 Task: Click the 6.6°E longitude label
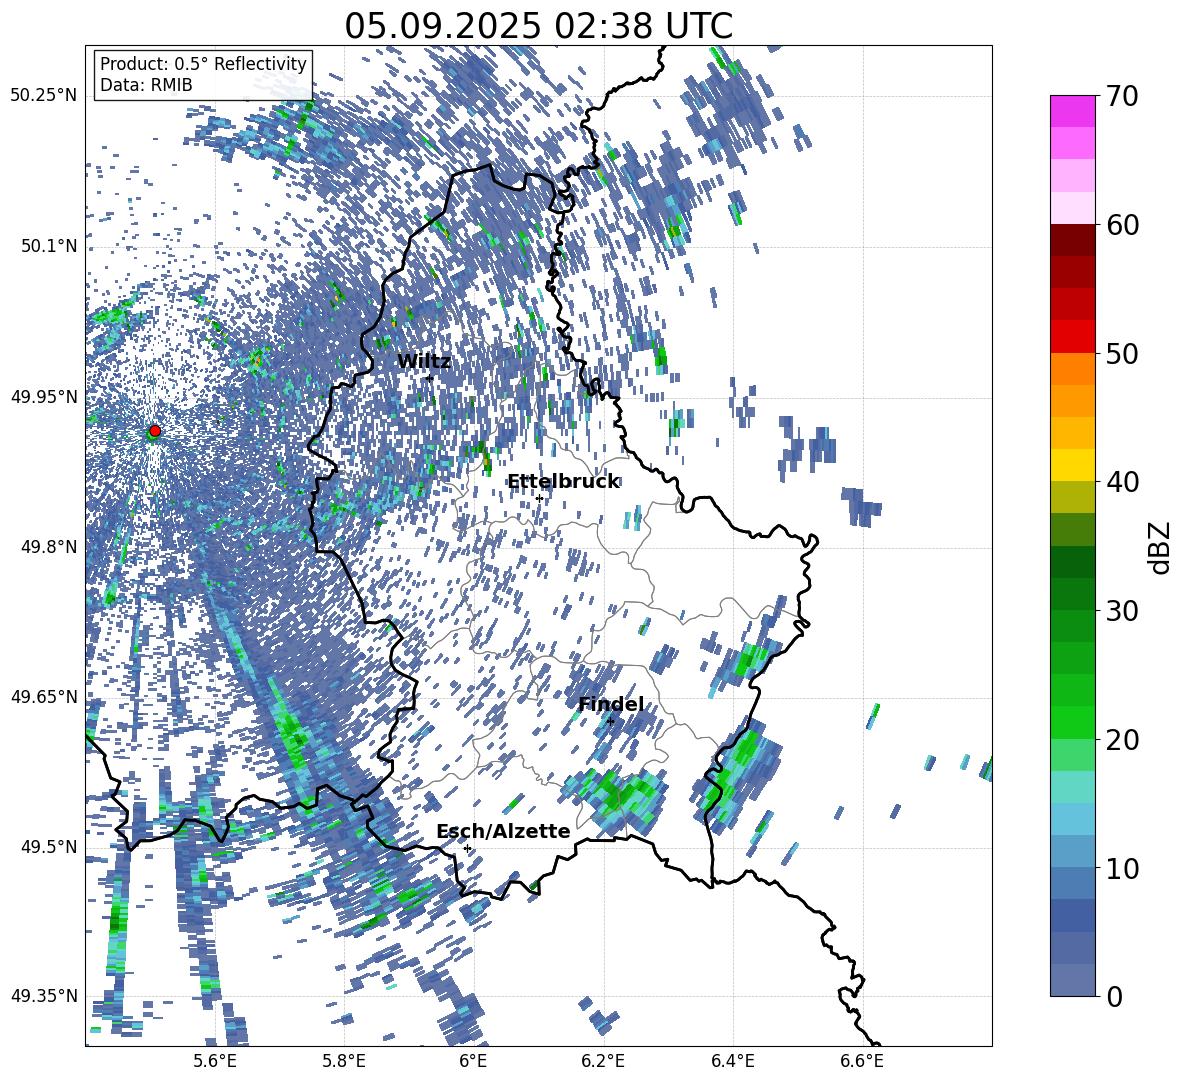[x=862, y=1062]
